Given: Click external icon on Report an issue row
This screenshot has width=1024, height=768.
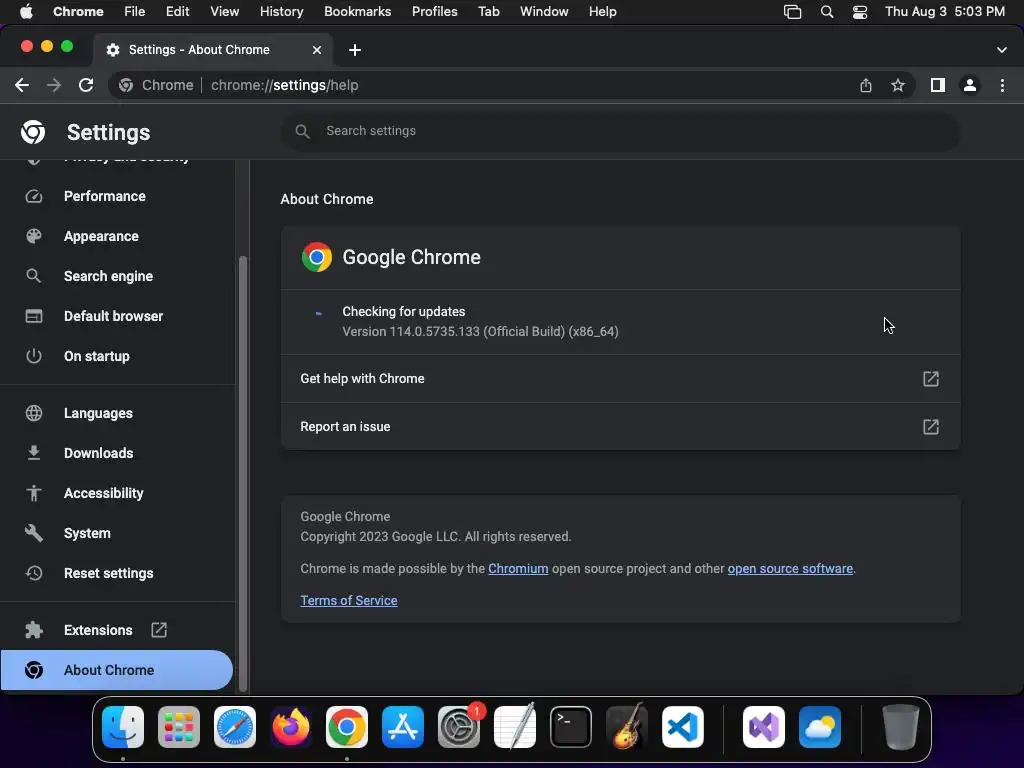Looking at the screenshot, I should tap(931, 427).
